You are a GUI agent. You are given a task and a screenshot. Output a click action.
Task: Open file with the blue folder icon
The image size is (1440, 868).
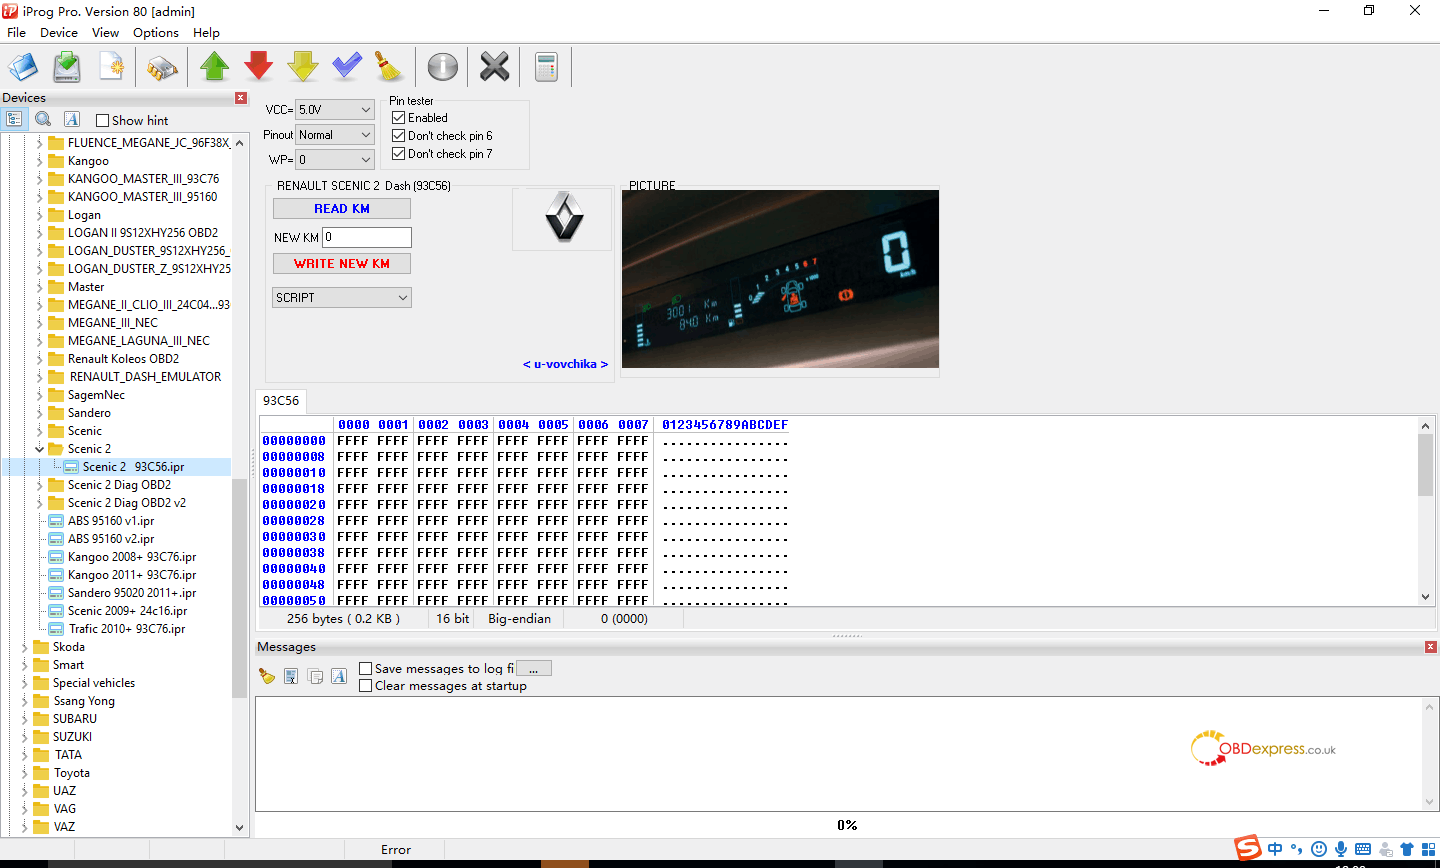[23, 67]
